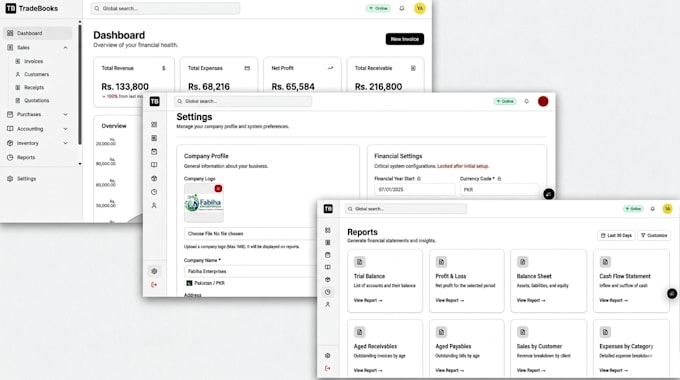Click the Fabiha company logo thumbnail

(x=204, y=203)
